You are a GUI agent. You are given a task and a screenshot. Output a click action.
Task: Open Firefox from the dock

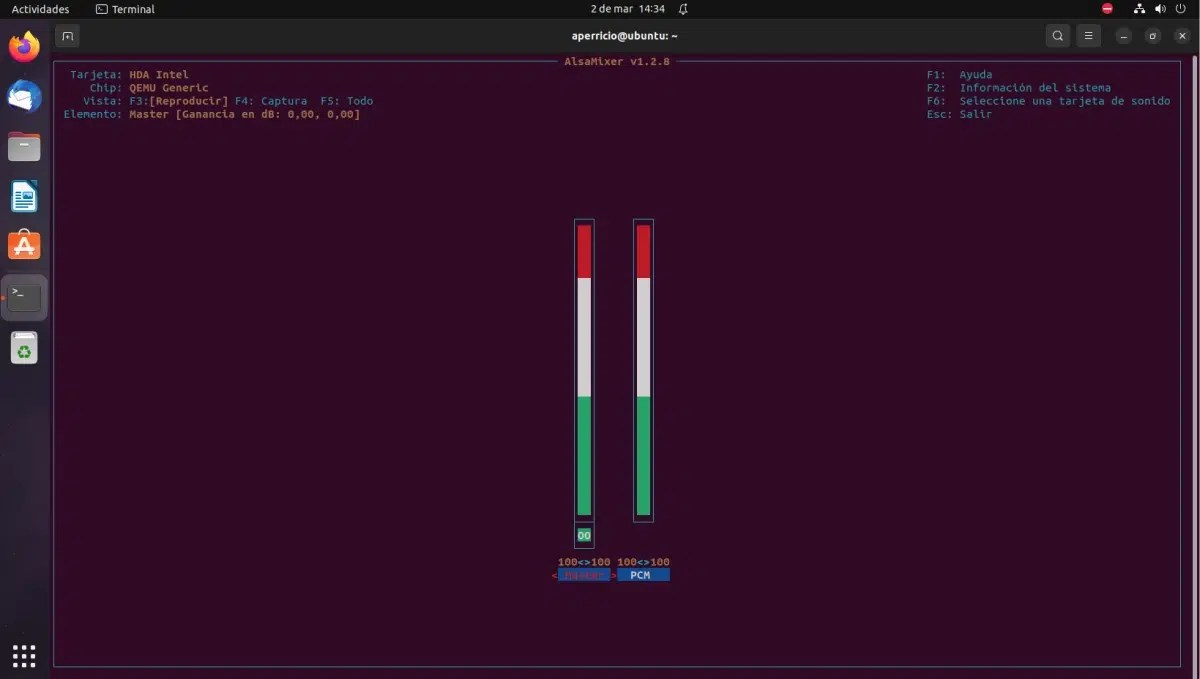[x=23, y=46]
